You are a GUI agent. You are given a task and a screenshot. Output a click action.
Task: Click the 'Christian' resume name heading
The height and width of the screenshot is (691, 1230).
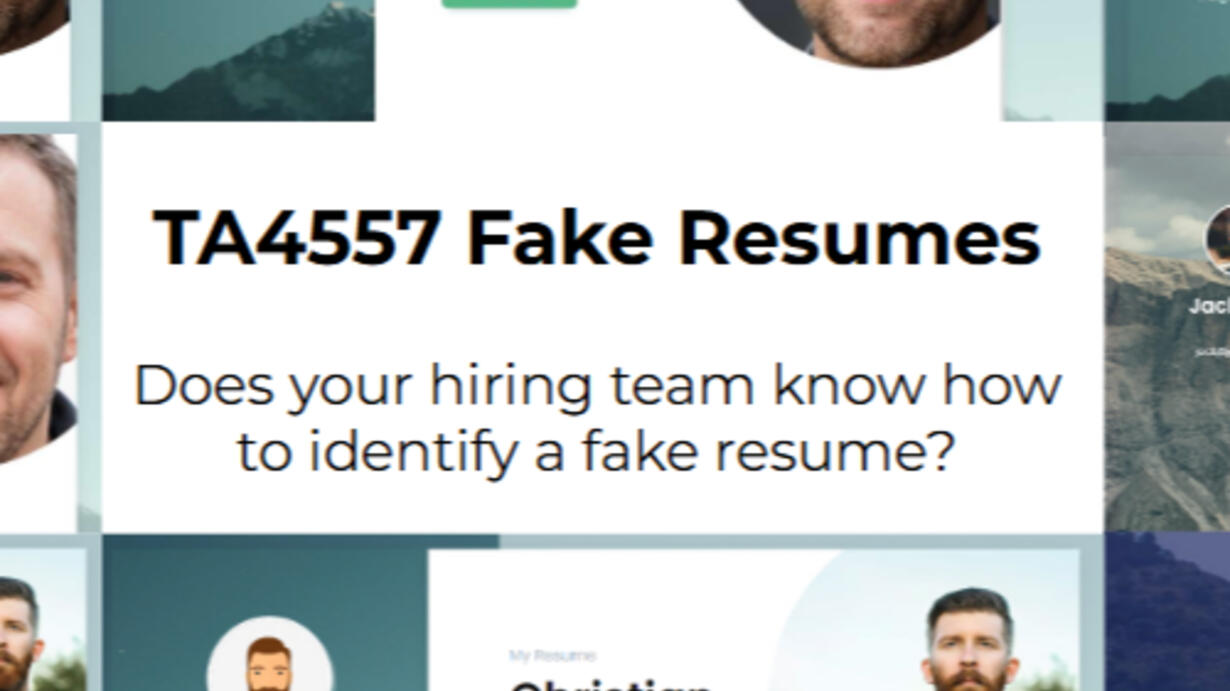610,686
